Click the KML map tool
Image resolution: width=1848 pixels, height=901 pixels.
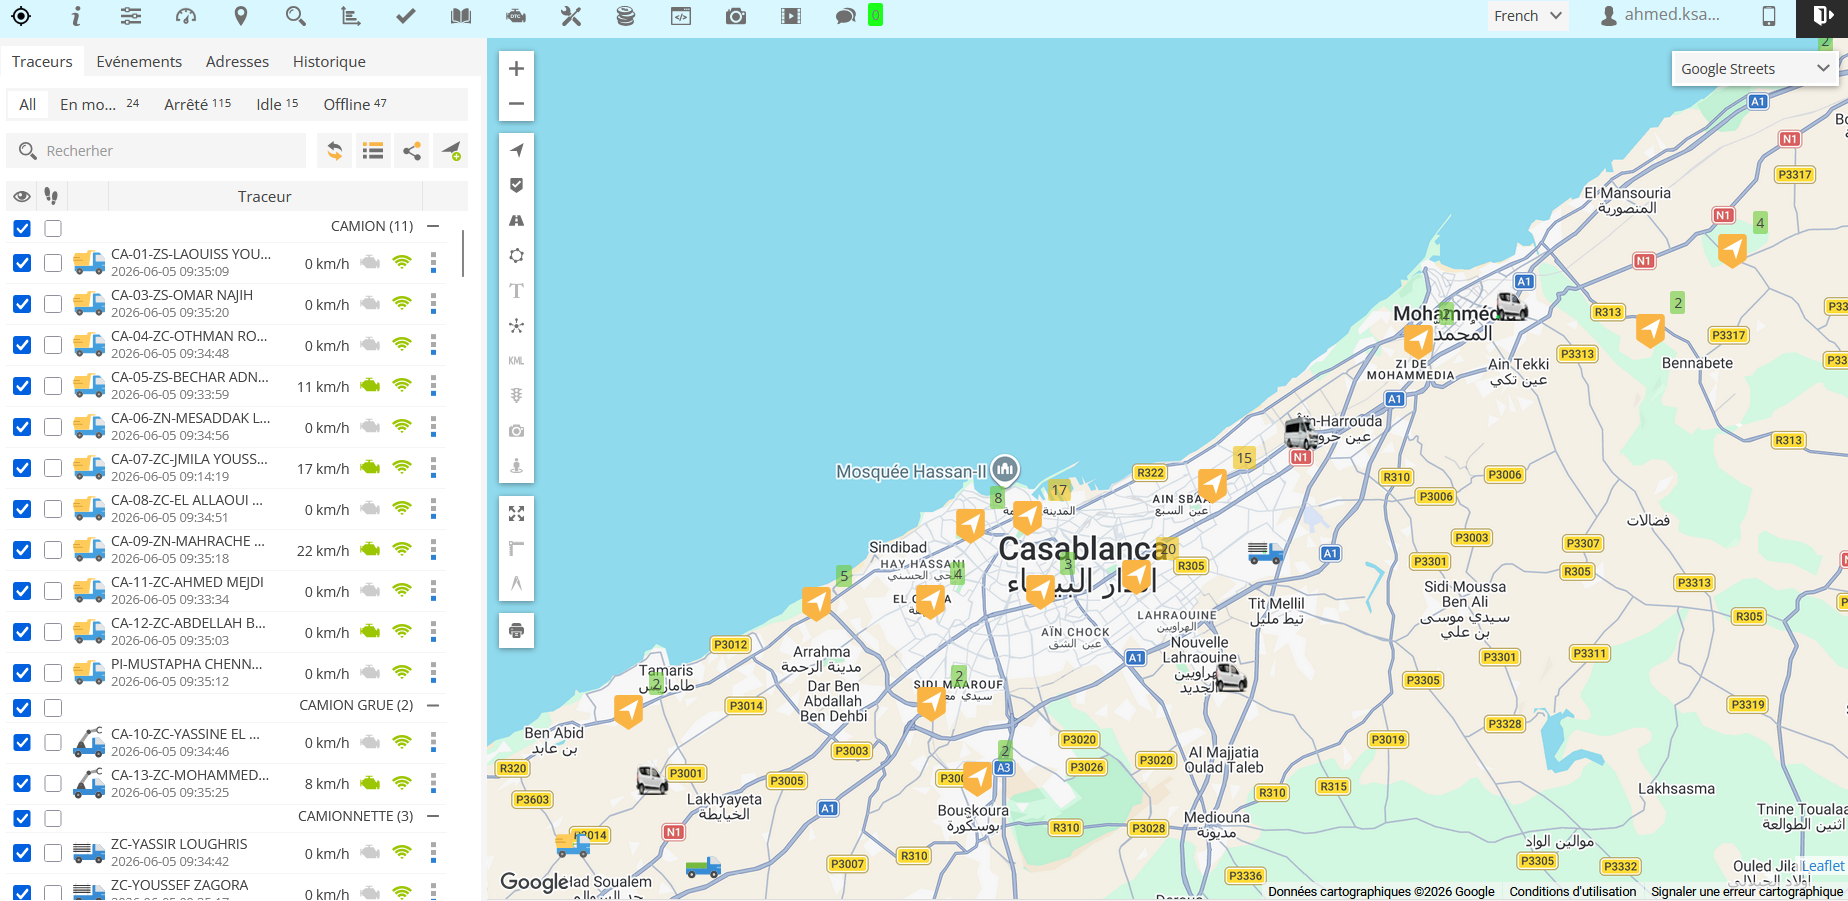(x=516, y=360)
